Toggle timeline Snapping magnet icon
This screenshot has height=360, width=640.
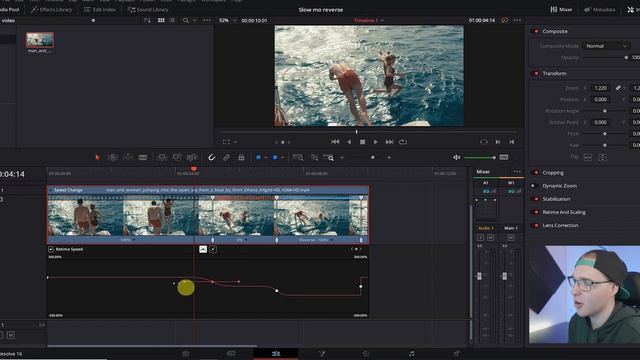click(x=211, y=158)
